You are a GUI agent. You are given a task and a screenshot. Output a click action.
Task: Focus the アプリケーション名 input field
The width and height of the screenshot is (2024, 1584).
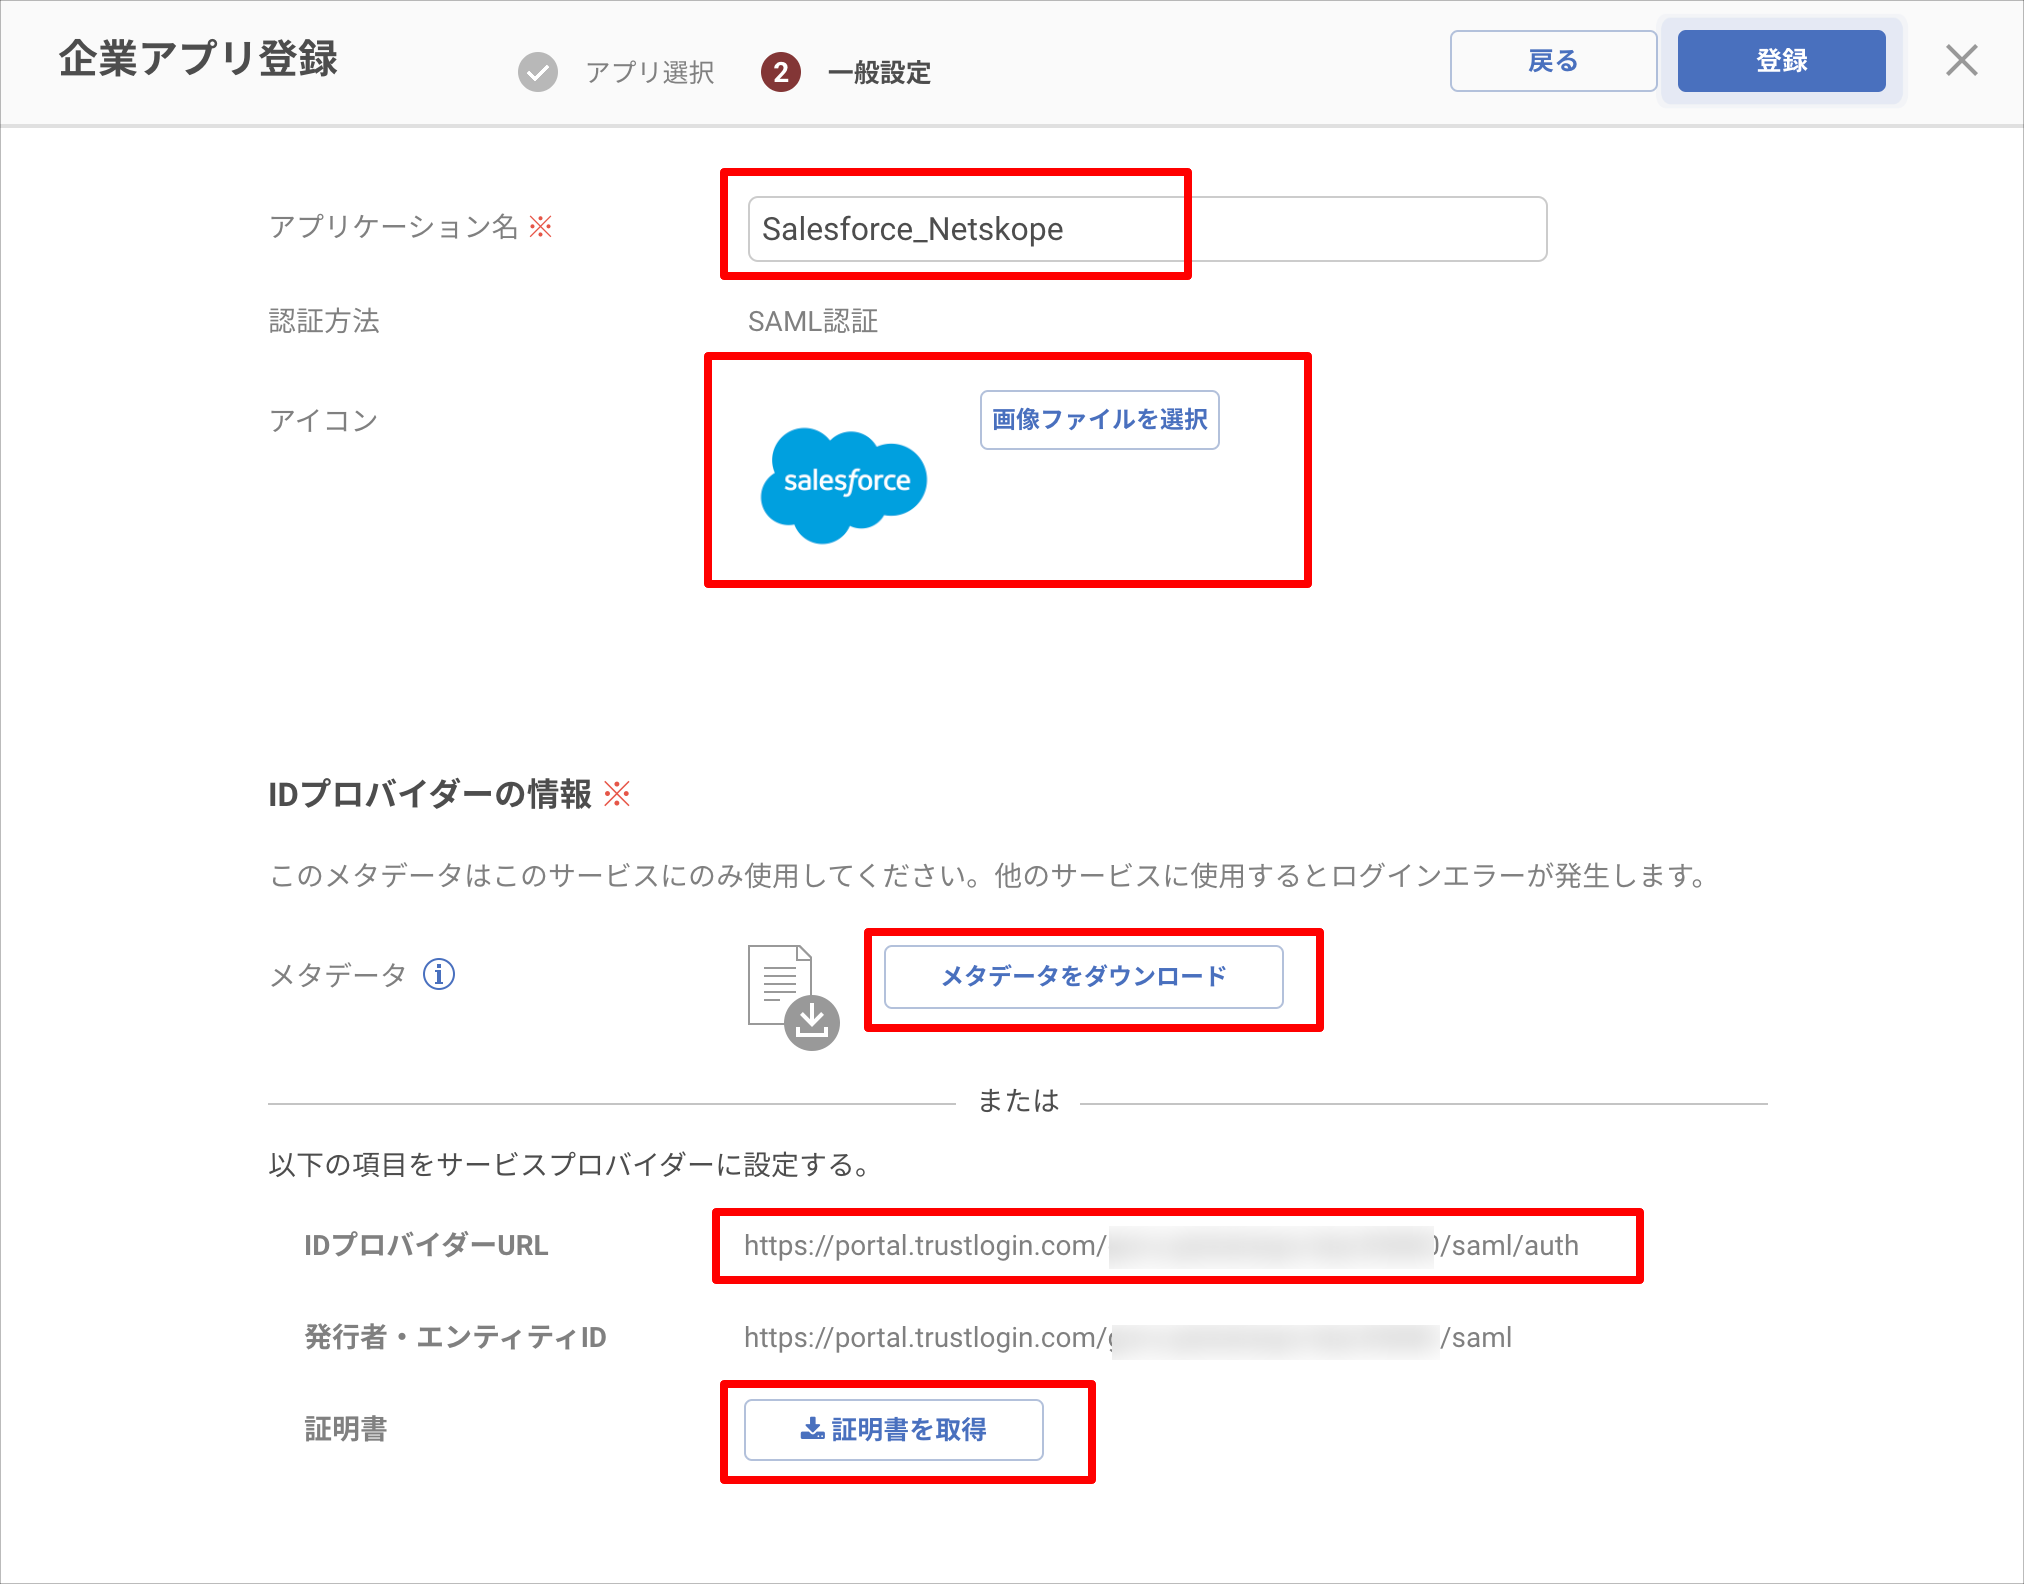pos(1147,229)
